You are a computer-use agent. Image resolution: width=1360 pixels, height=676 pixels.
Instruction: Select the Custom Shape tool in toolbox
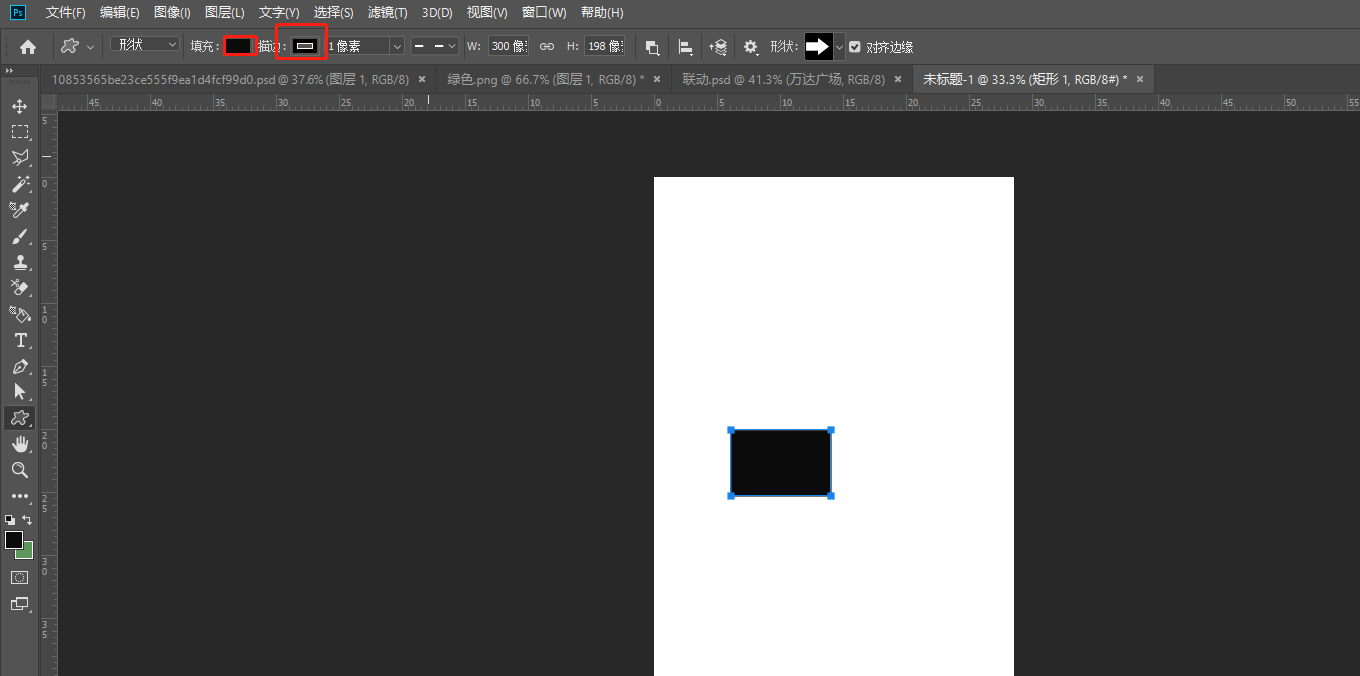coord(20,418)
